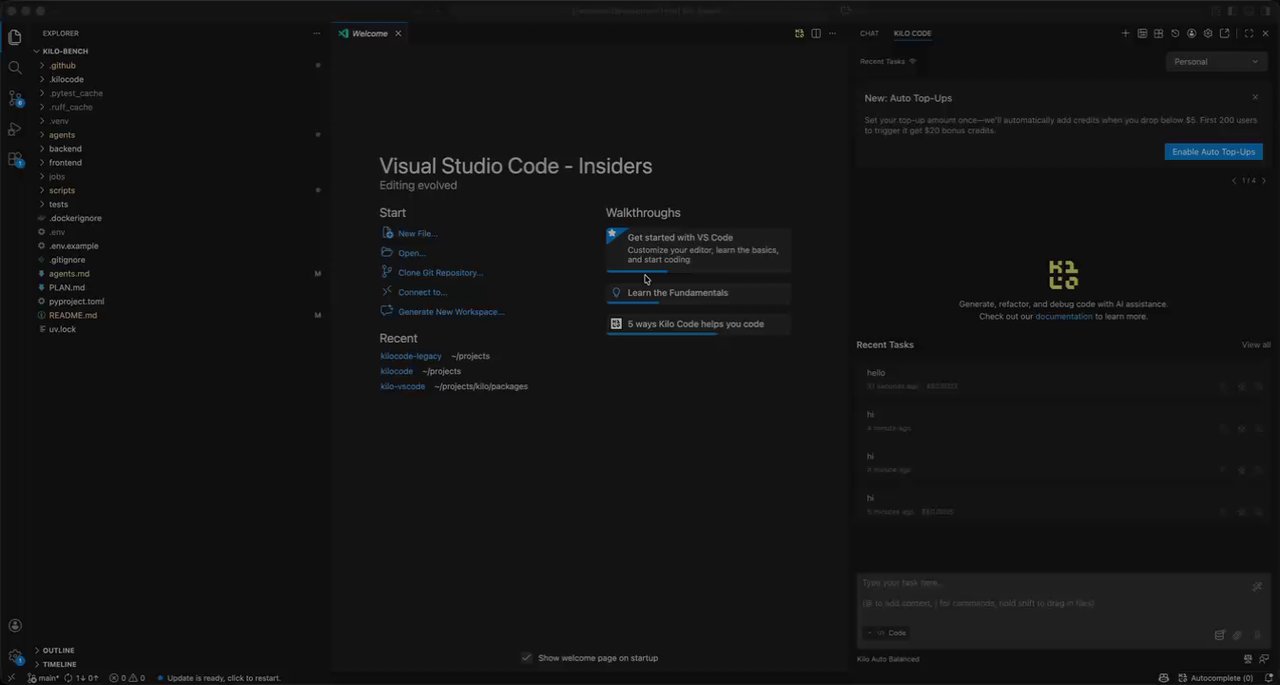1280x685 pixels.
Task: Open editor More Actions ellipsis
Action: (x=832, y=33)
